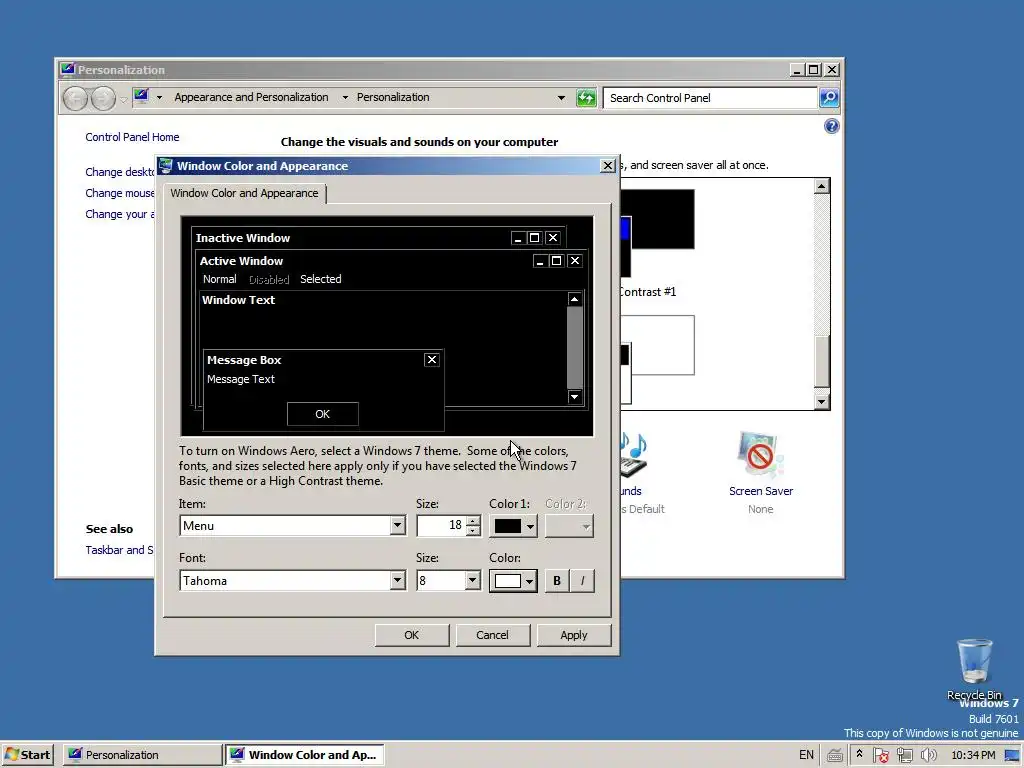Image resolution: width=1024 pixels, height=768 pixels.
Task: Expand the Font dropdown showing Tahoma
Action: pyautogui.click(x=397, y=581)
